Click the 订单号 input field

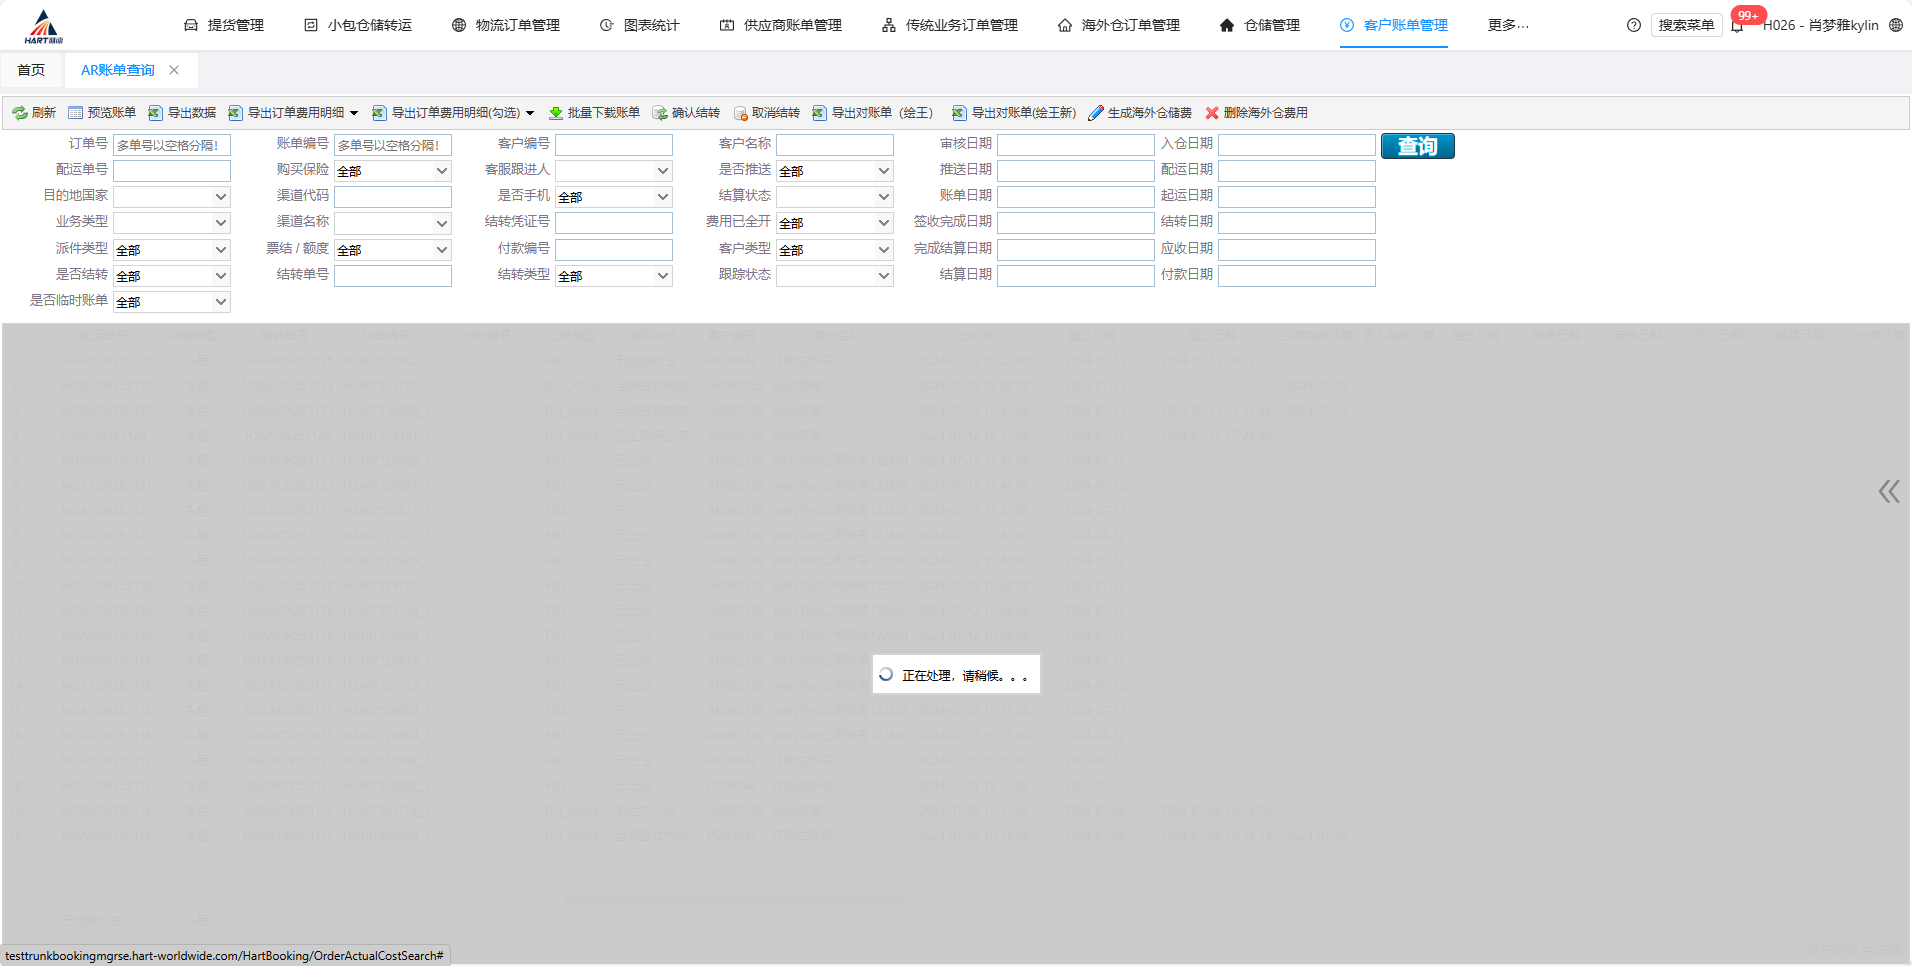(171, 145)
